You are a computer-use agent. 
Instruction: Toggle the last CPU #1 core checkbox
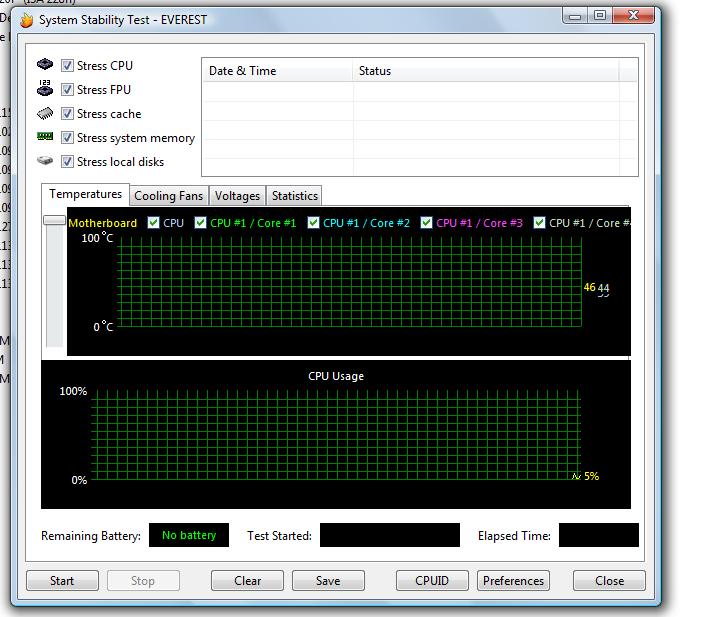click(539, 223)
